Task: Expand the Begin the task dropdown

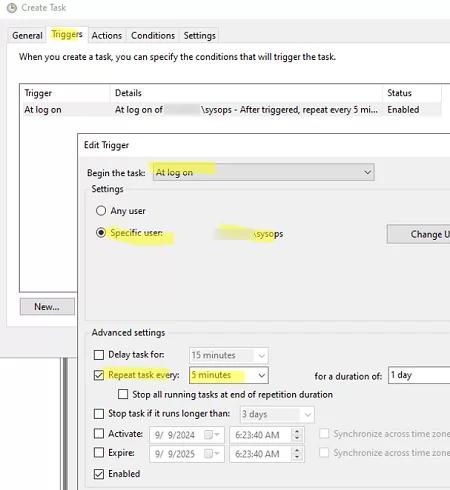Action: tap(263, 172)
